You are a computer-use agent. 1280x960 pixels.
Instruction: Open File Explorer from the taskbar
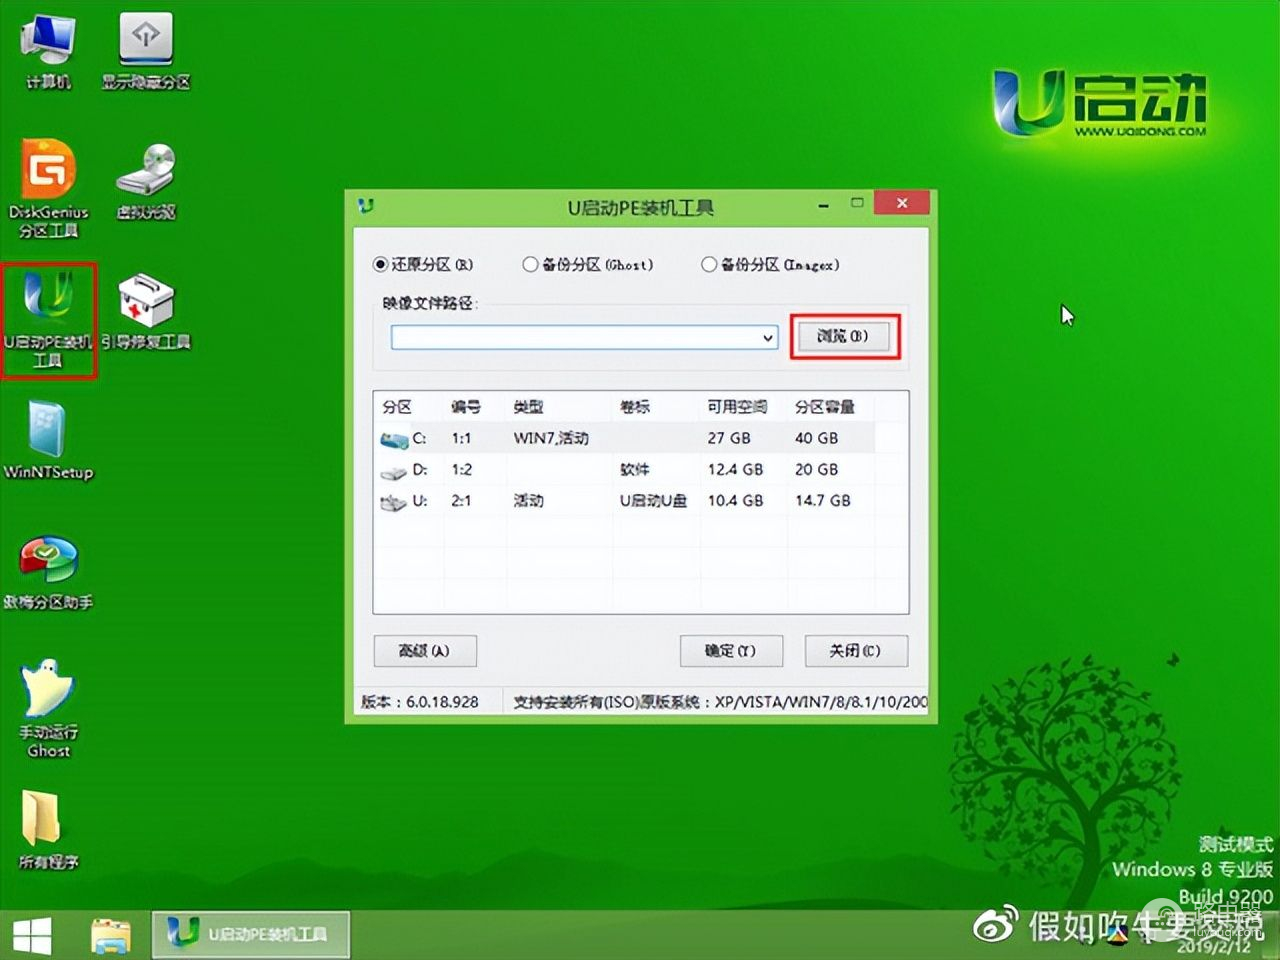110,936
